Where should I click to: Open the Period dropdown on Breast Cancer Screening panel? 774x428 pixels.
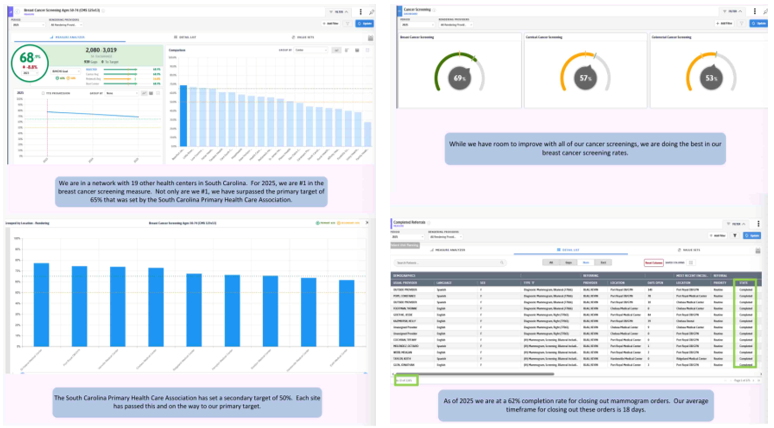28,24
